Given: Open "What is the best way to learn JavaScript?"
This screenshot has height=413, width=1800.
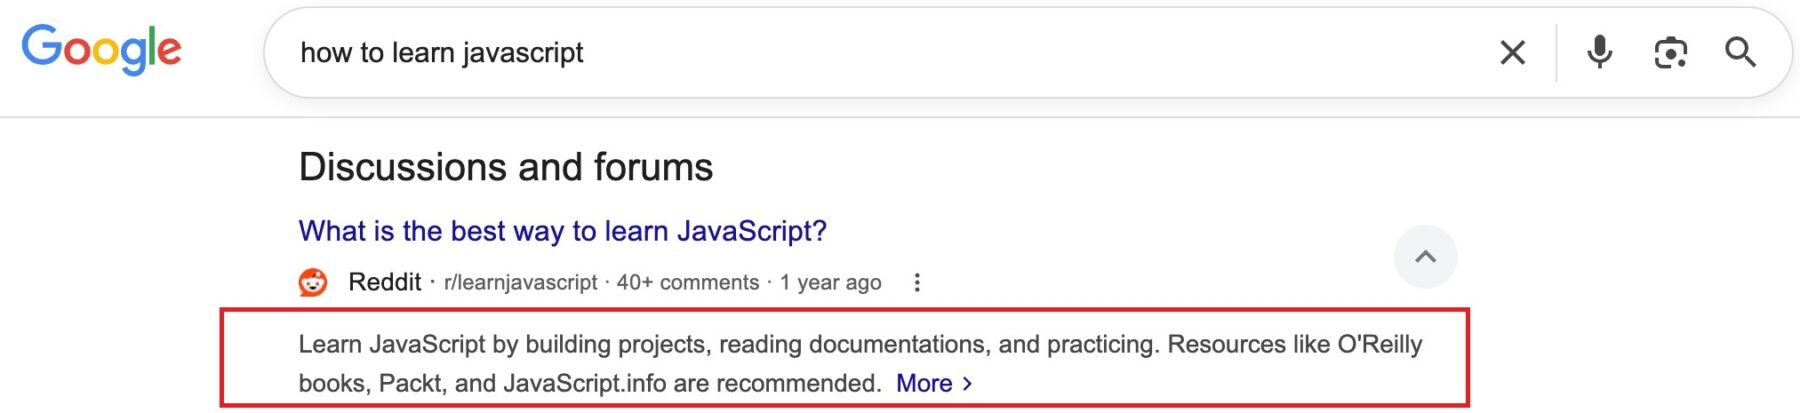Looking at the screenshot, I should (562, 231).
